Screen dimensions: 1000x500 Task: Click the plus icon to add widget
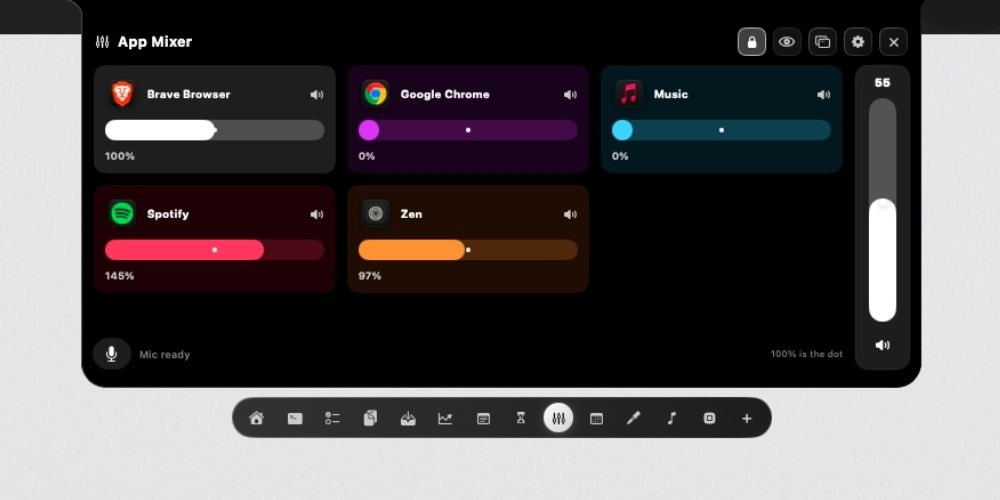pyautogui.click(x=747, y=418)
